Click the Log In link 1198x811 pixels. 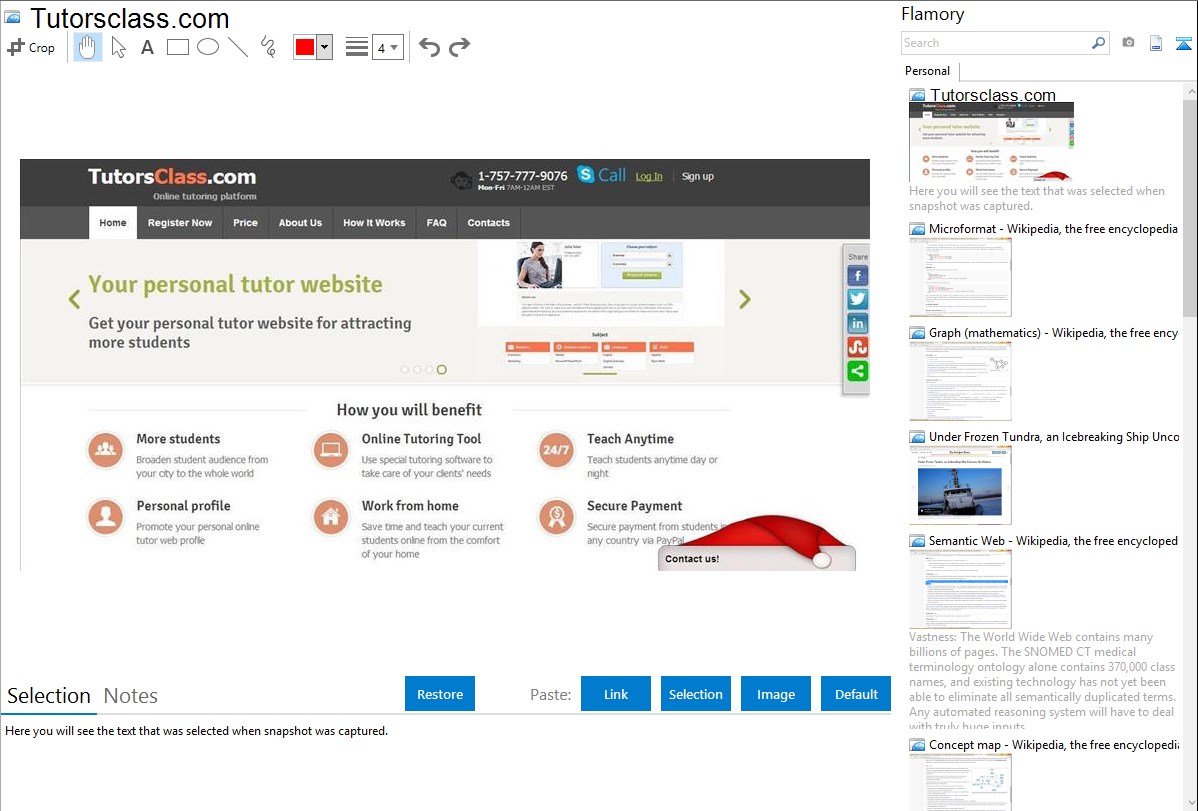(649, 177)
